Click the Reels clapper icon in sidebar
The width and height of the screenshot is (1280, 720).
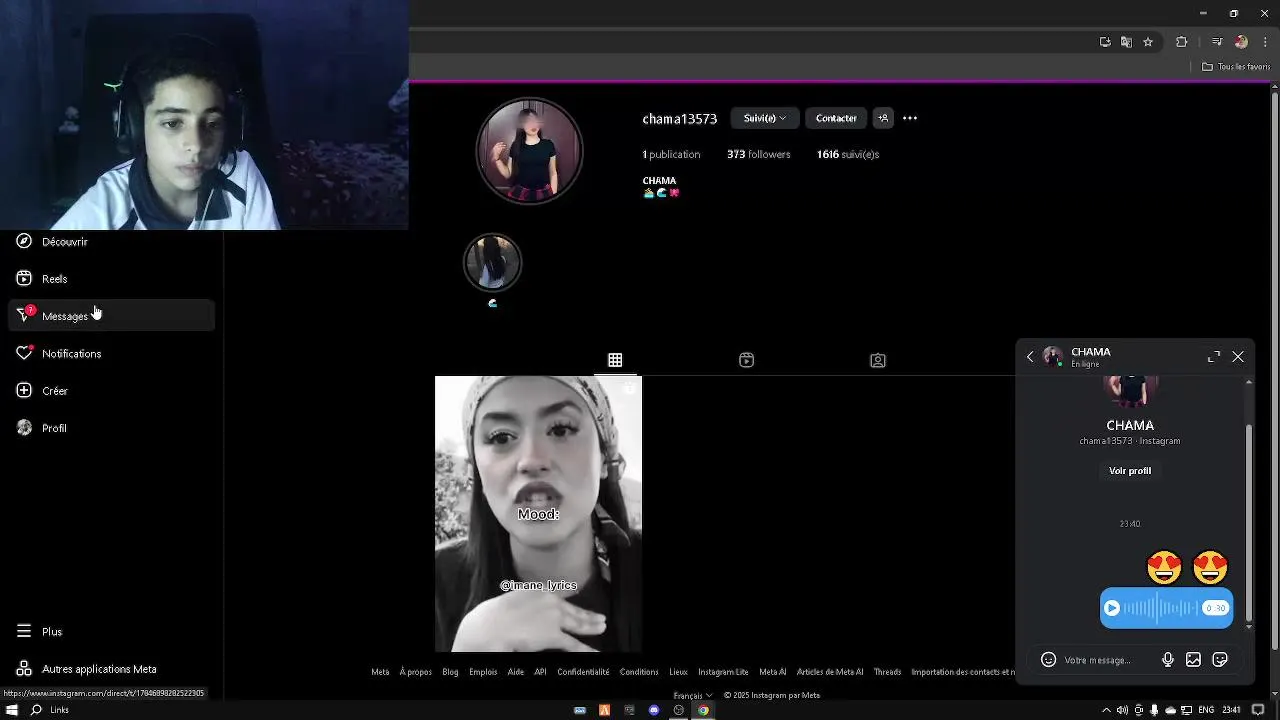pyautogui.click(x=24, y=279)
